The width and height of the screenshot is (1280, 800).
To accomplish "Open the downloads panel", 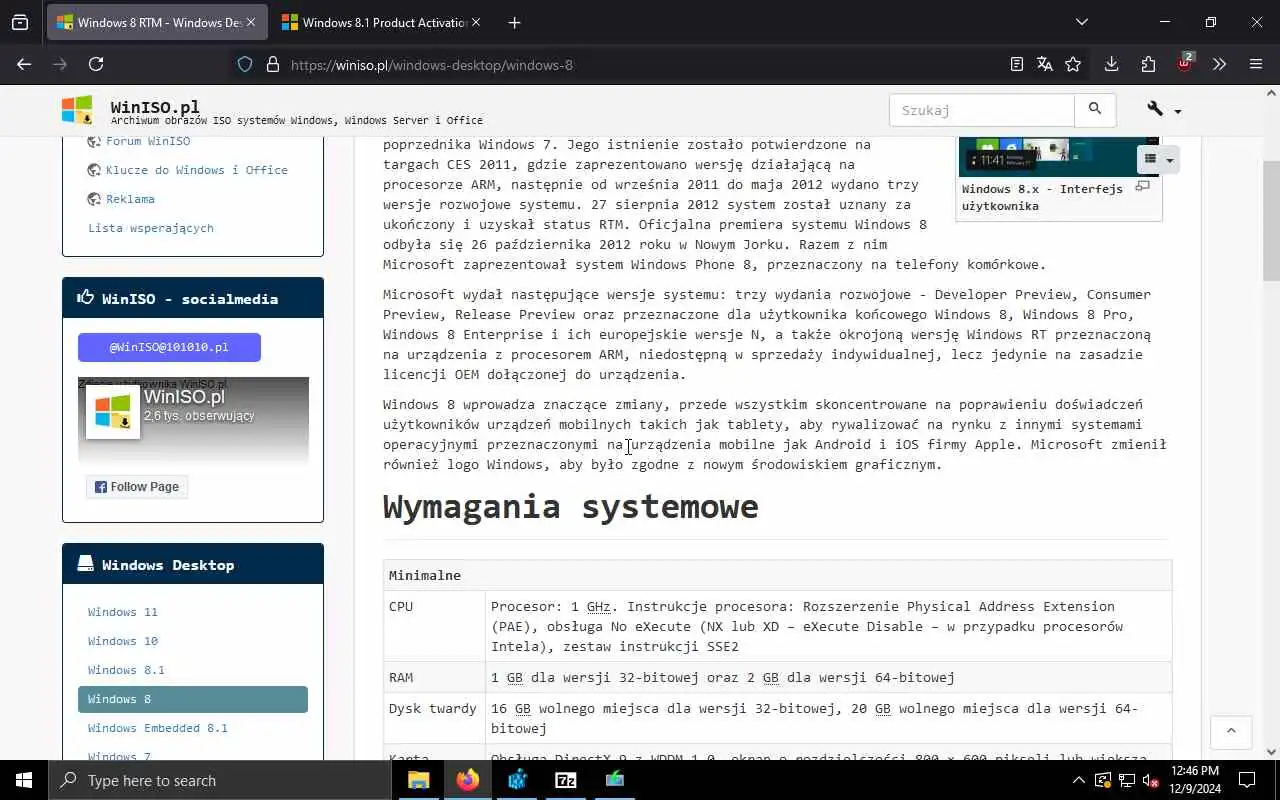I will [x=1111, y=64].
